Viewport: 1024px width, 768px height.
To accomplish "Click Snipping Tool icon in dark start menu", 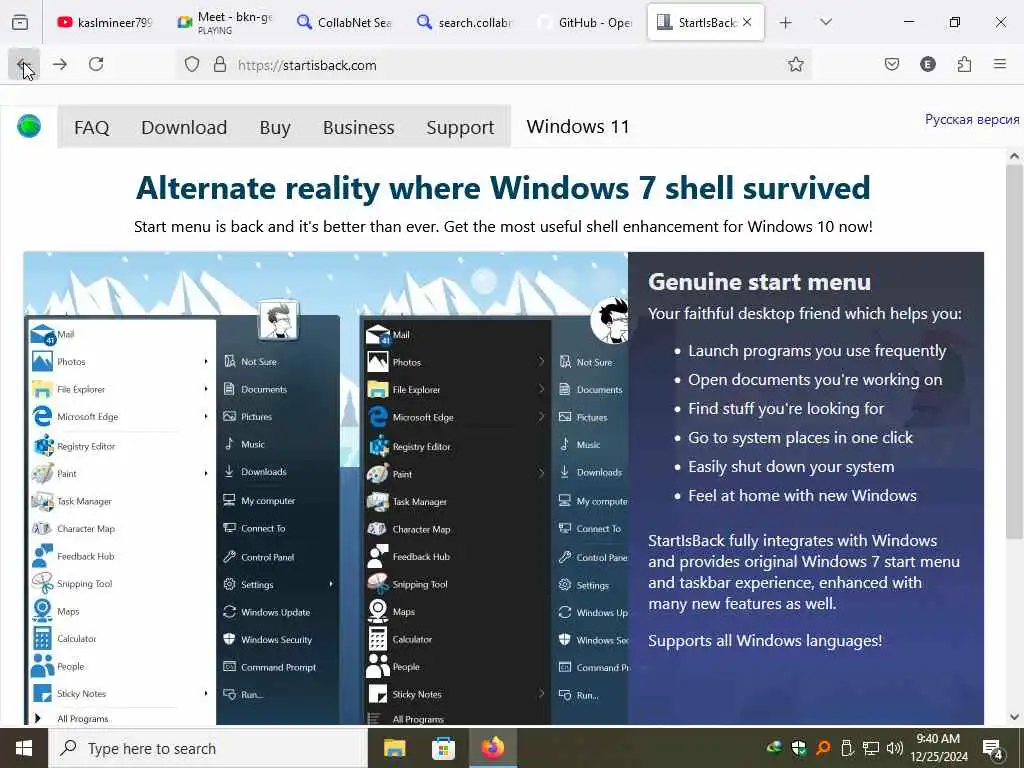I will [378, 583].
